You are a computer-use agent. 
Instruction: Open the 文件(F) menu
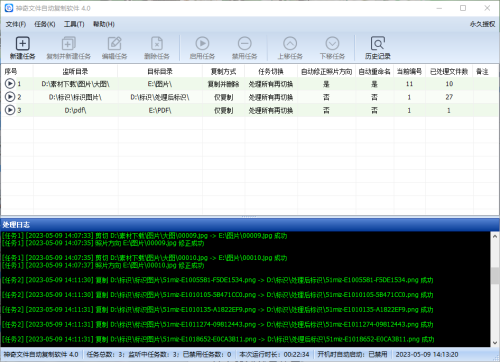pos(16,24)
